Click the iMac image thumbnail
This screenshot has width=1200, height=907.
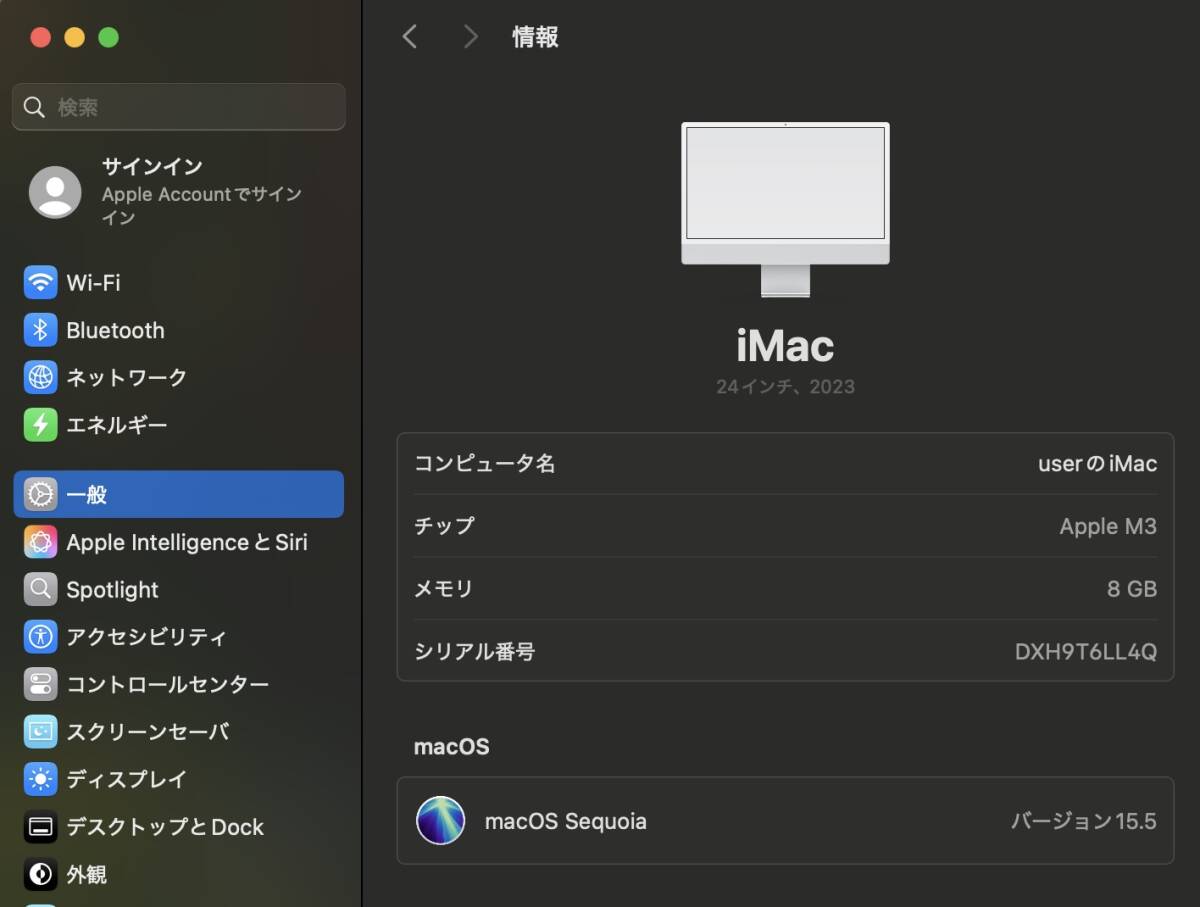(x=785, y=209)
